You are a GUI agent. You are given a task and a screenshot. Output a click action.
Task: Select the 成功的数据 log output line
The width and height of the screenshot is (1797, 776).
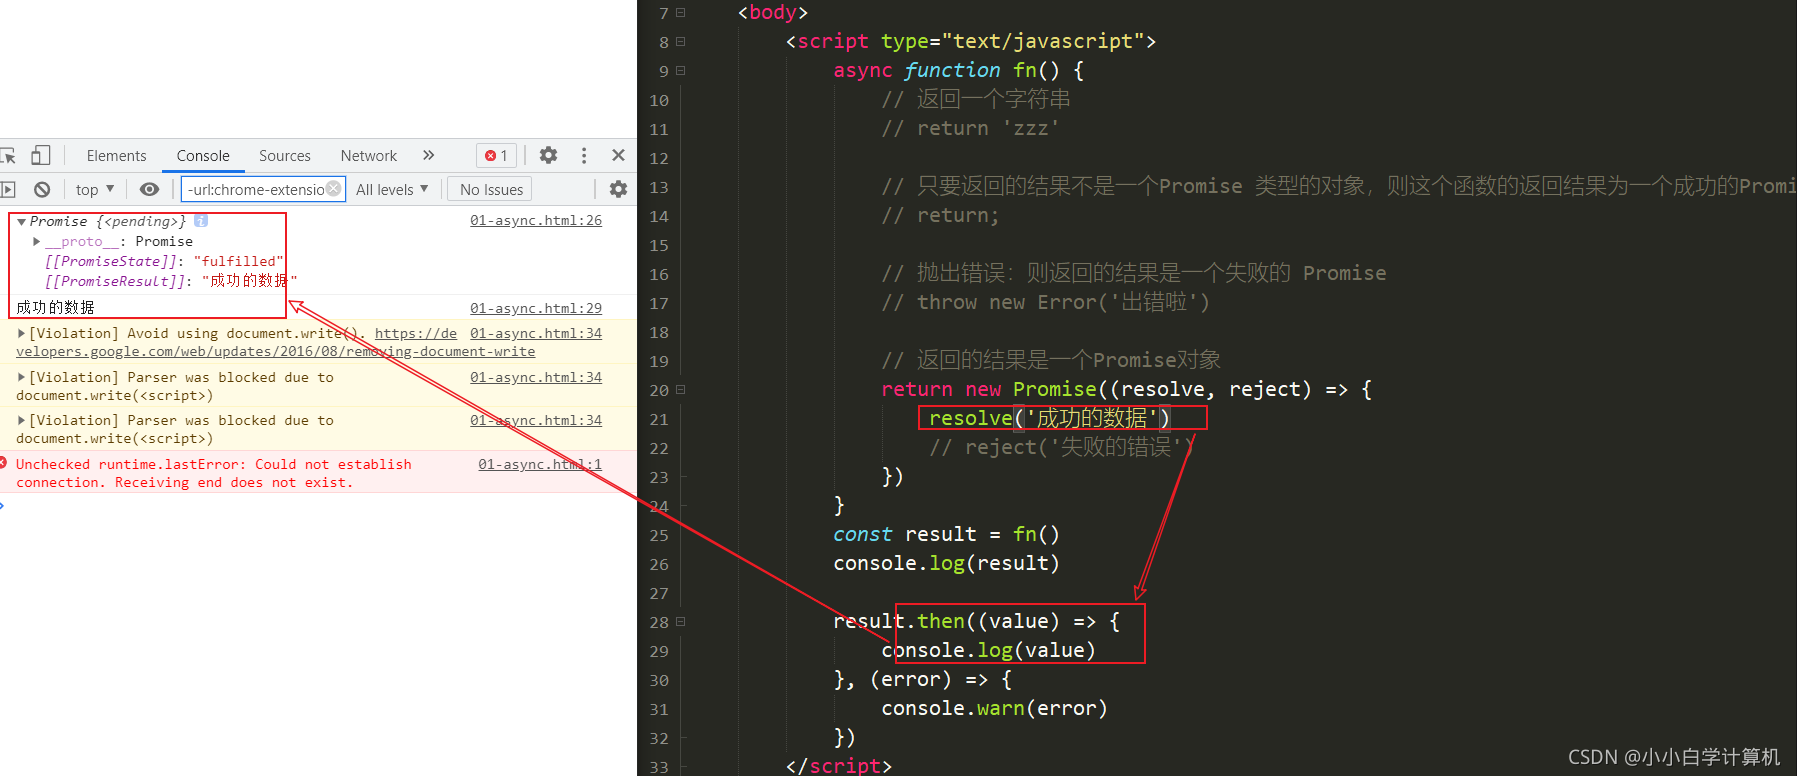55,307
